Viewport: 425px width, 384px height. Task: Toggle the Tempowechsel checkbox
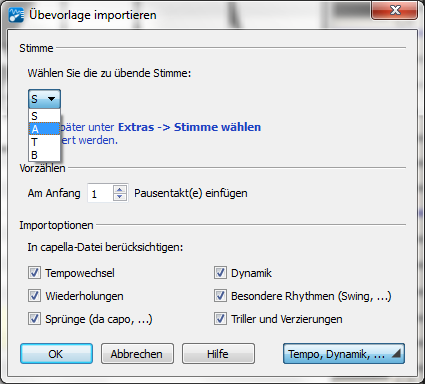point(34,273)
